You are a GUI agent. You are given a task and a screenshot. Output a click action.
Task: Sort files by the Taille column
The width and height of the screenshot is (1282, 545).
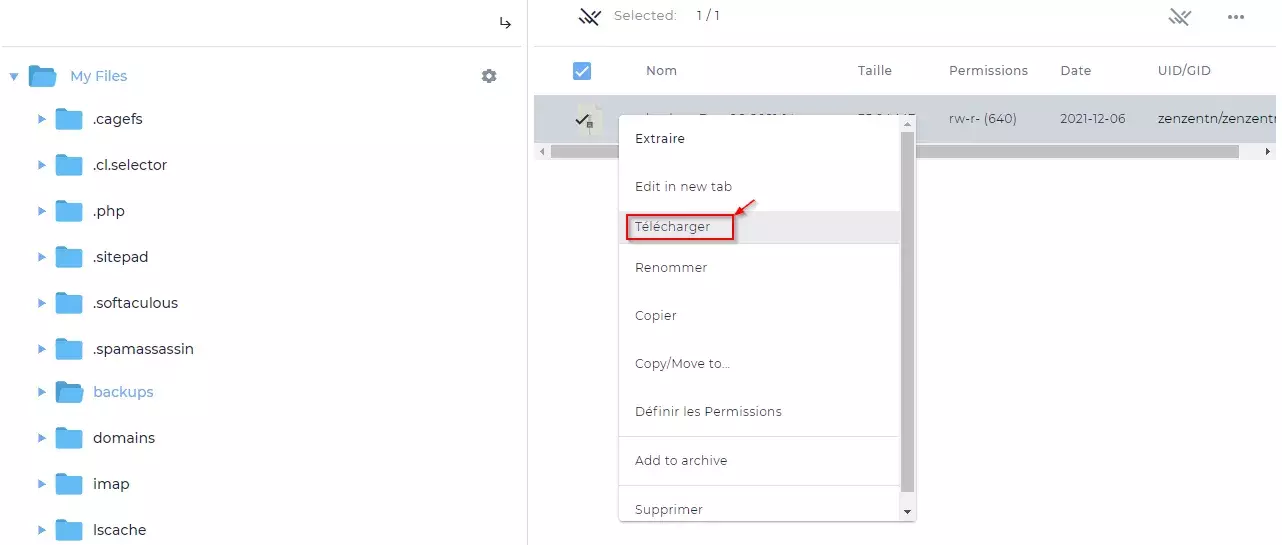tap(874, 71)
